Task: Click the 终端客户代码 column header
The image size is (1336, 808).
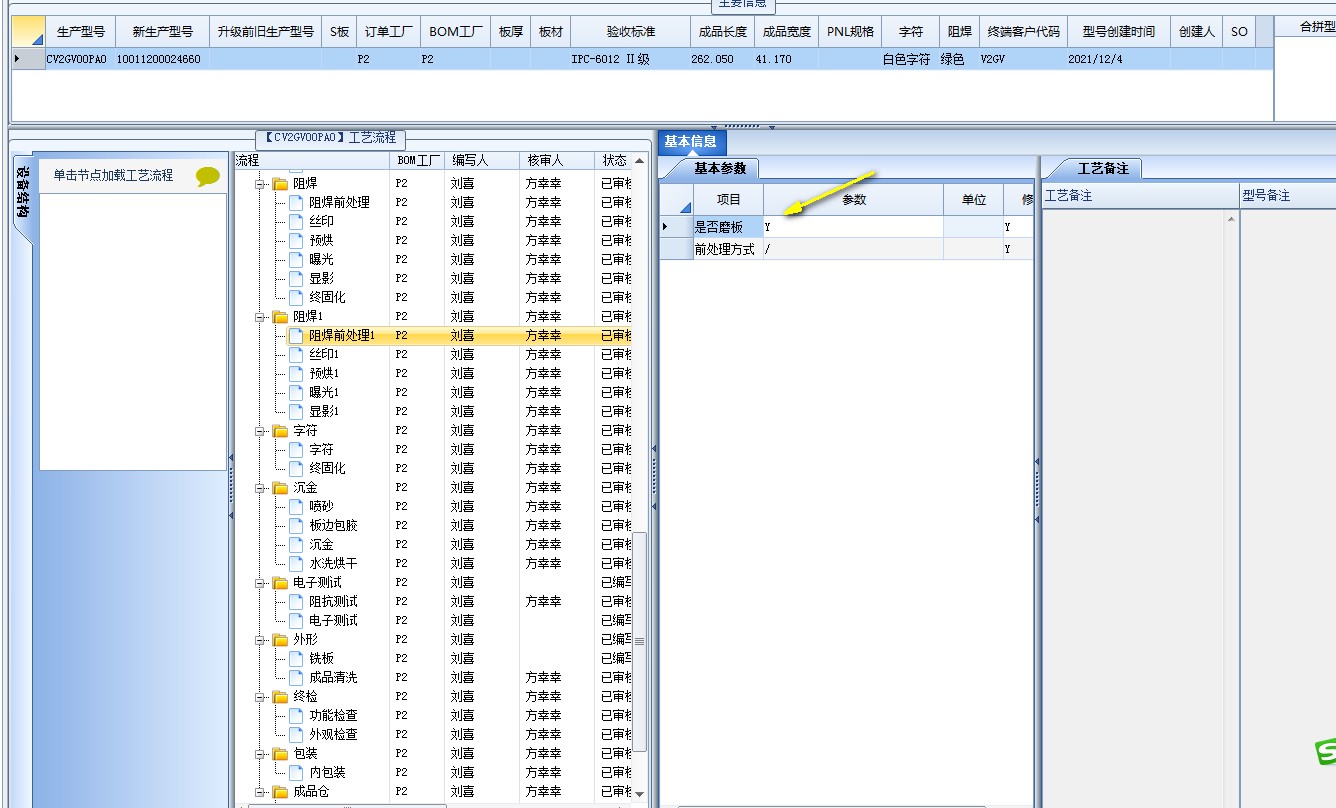Action: (x=1023, y=32)
